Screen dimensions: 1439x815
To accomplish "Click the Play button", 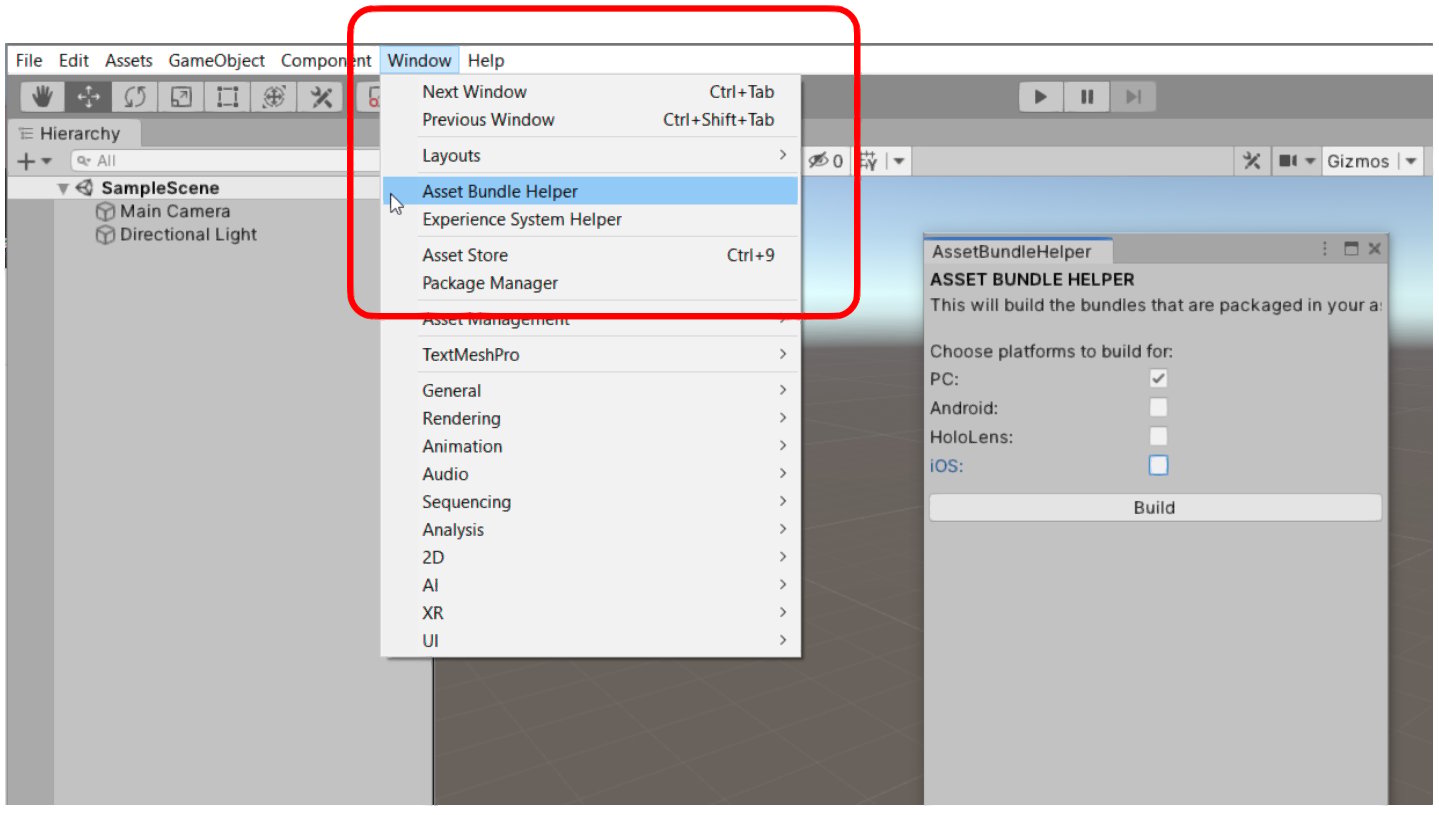I will coord(1041,97).
